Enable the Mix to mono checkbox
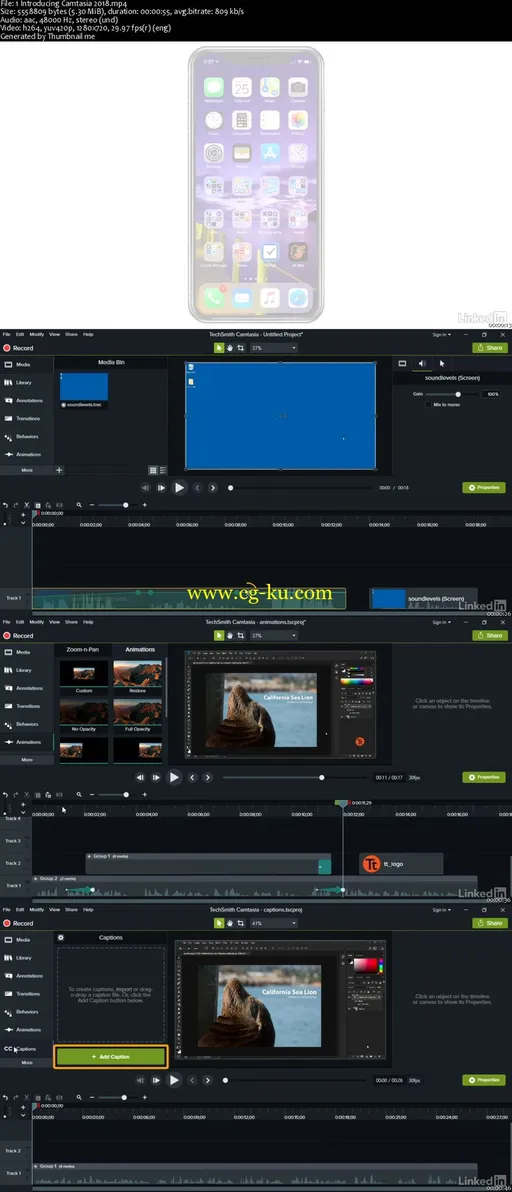This screenshot has height=1192, width=512. (x=429, y=404)
